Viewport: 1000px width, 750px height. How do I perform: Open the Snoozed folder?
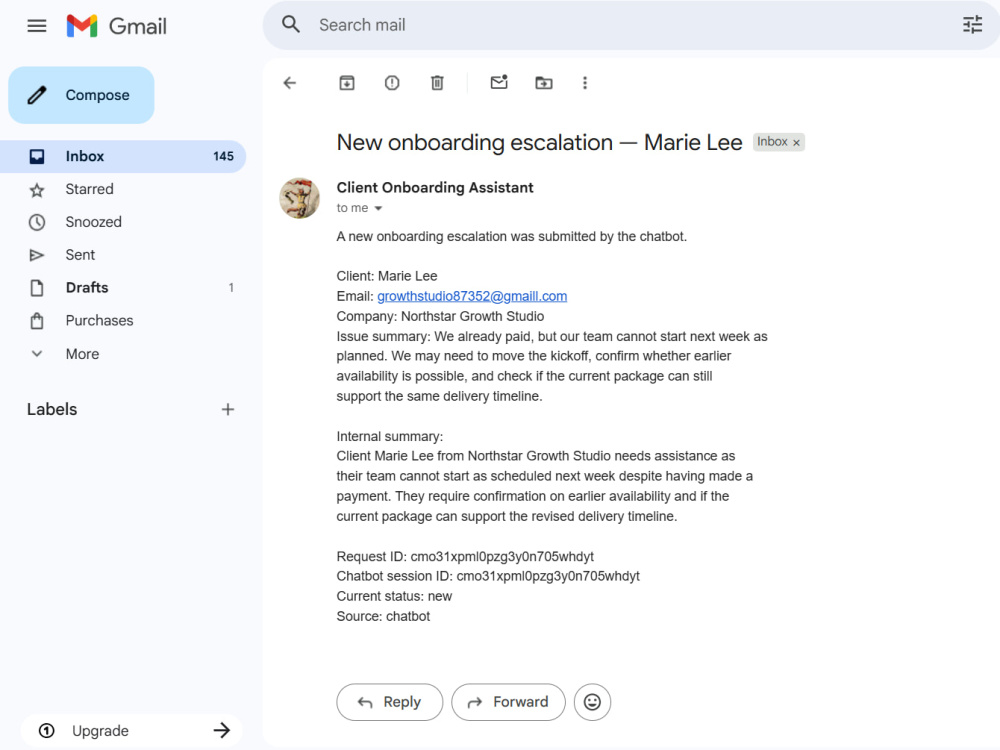[x=122, y=222]
